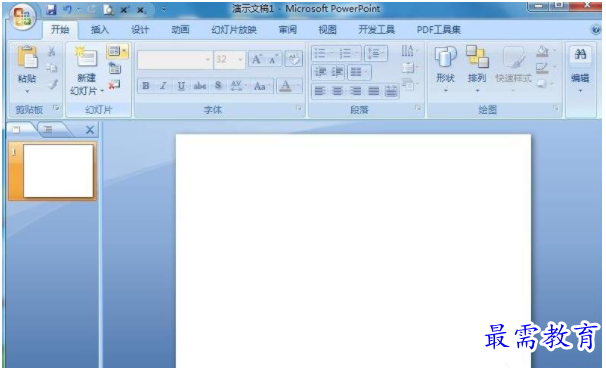Open the 设计 ribbon tab
This screenshot has height=368, width=606.
click(140, 29)
